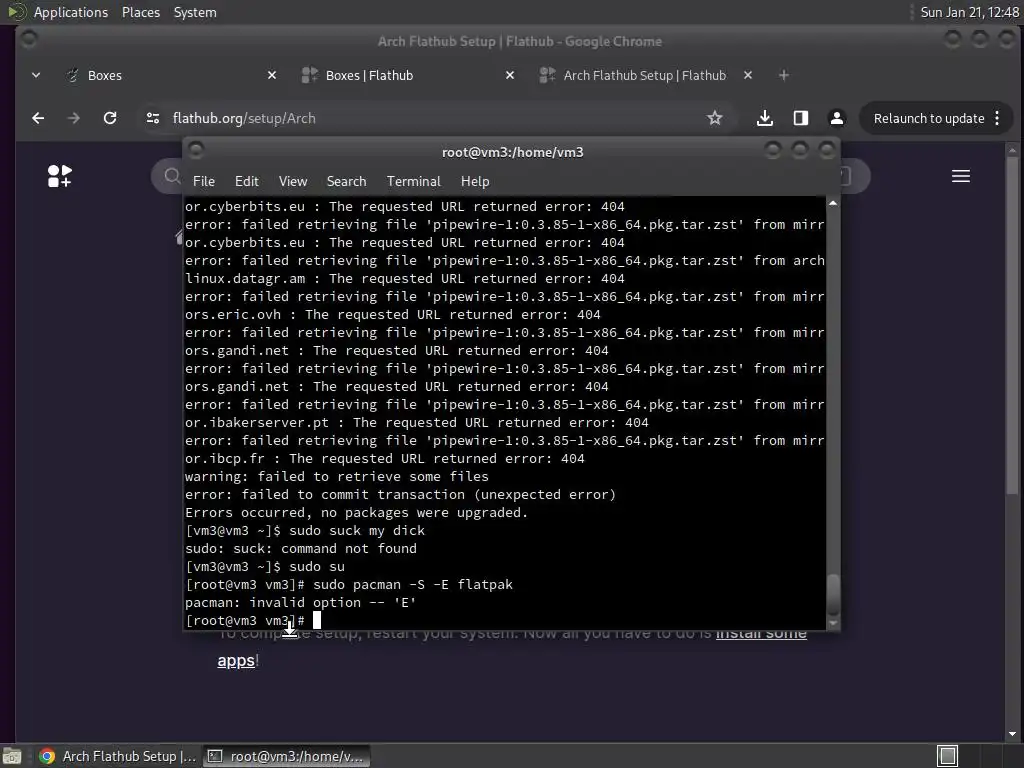Open terminal Help menu
Viewport: 1024px width, 768px height.
pos(475,181)
